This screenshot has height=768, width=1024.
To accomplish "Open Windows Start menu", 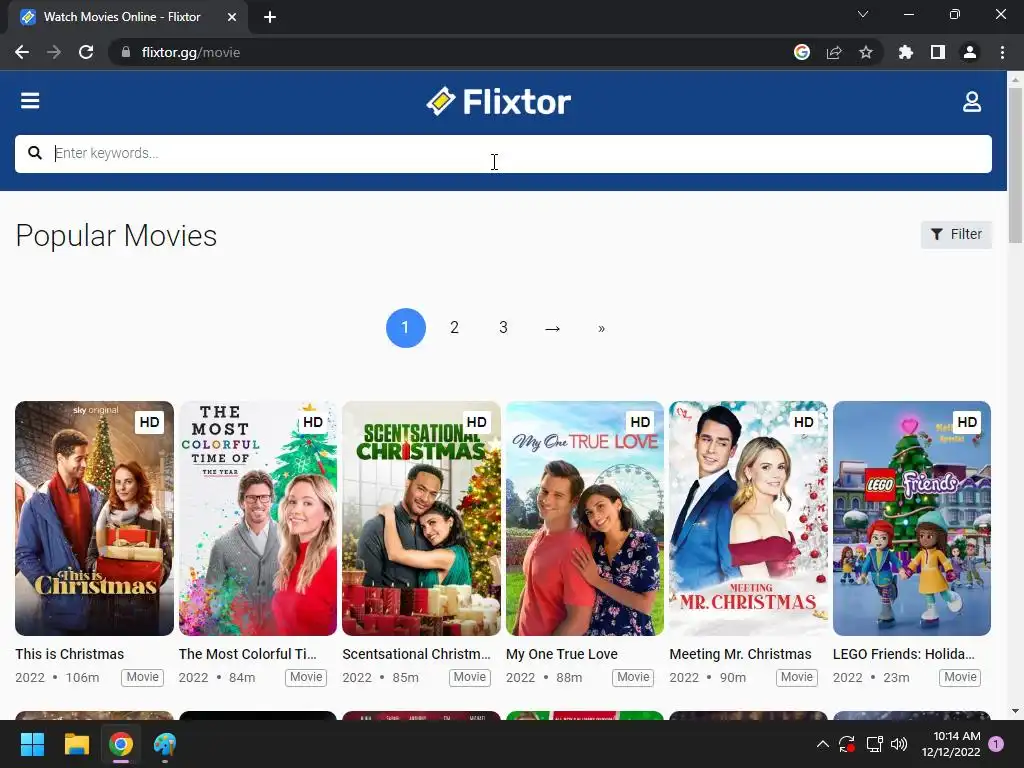I will click(x=32, y=744).
